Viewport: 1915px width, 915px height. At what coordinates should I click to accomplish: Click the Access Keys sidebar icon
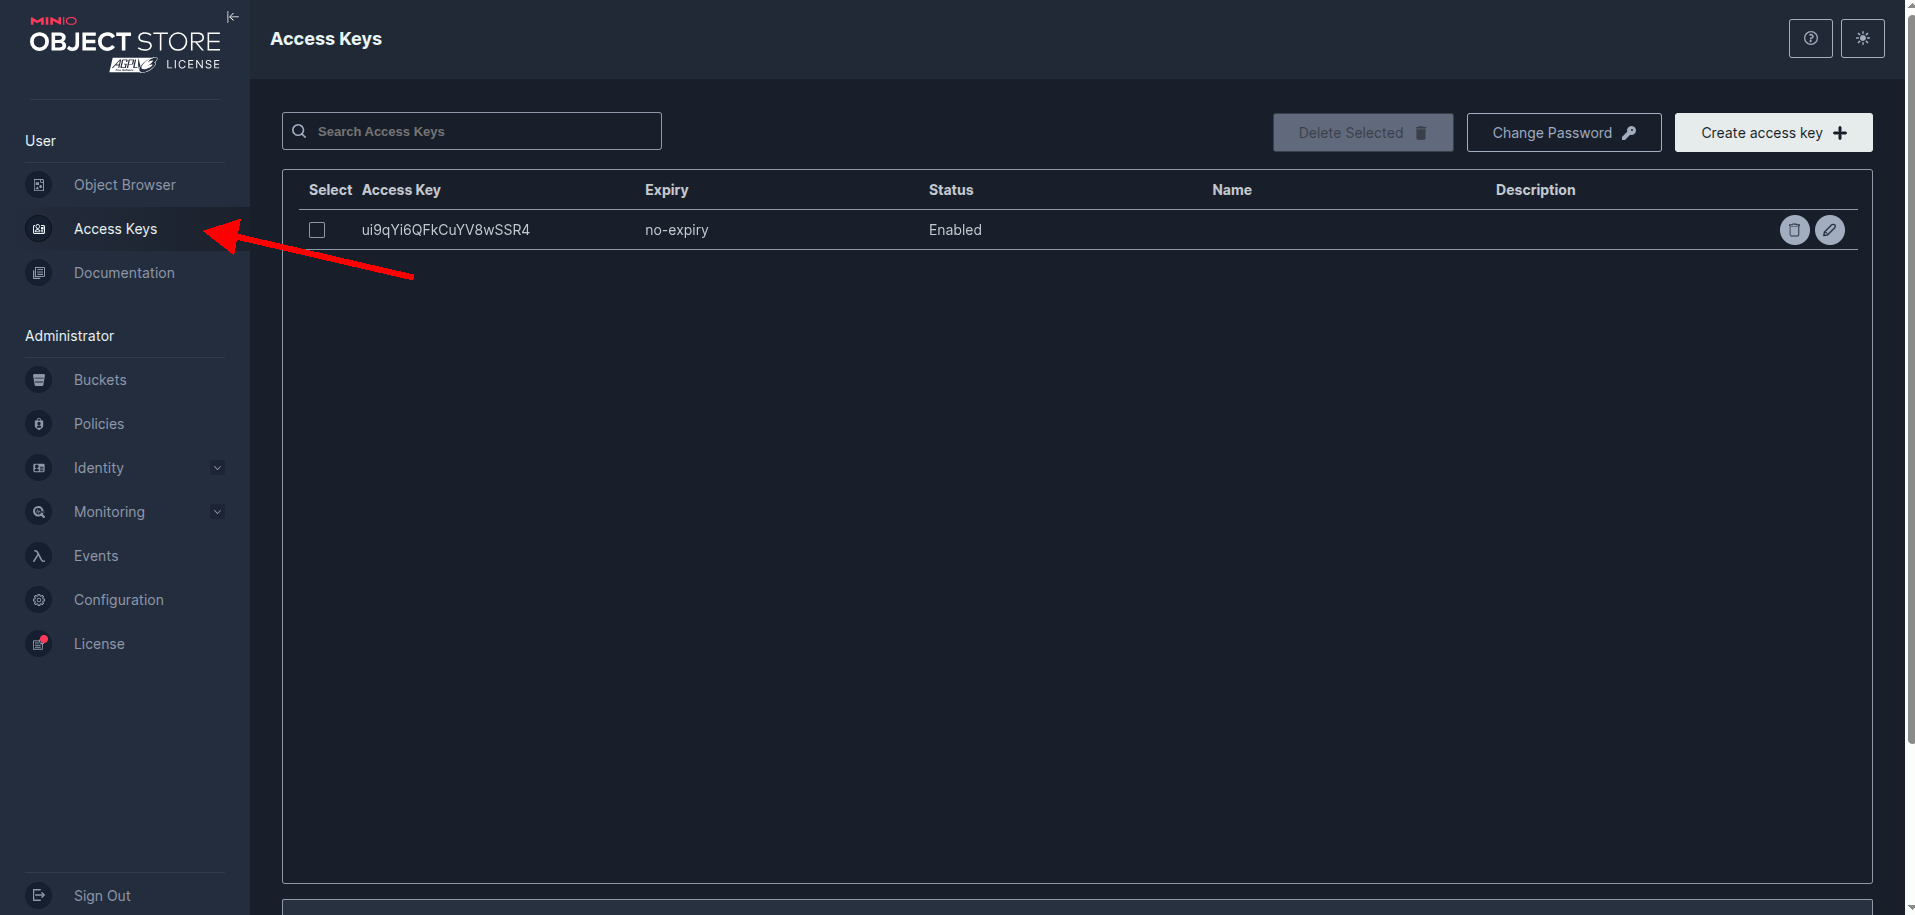39,229
